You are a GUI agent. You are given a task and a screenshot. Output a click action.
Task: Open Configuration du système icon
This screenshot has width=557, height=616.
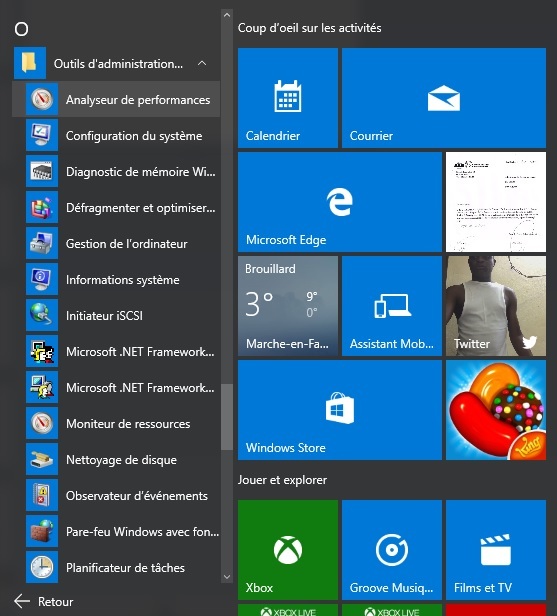[x=42, y=136]
